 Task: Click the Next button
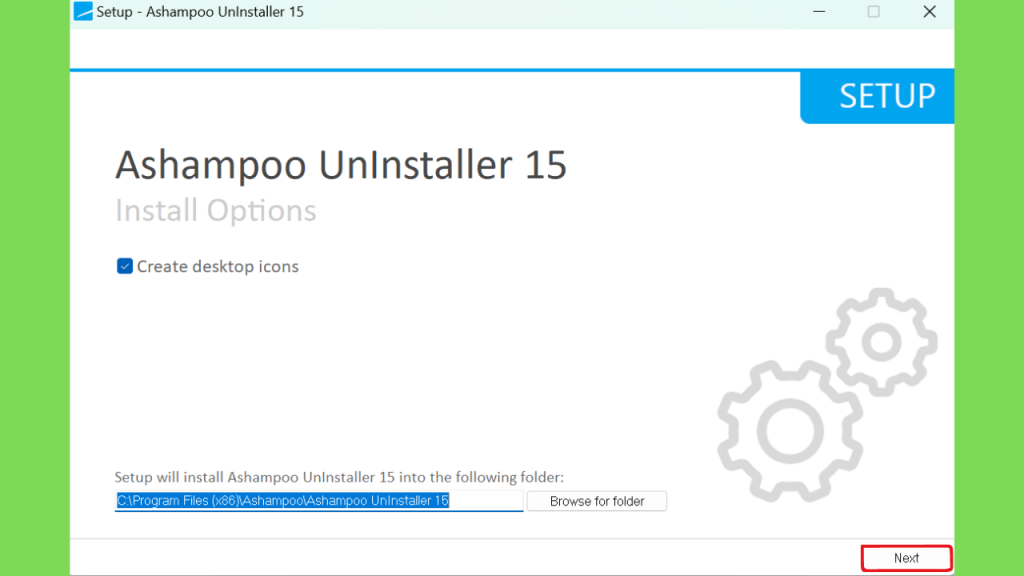click(x=906, y=558)
